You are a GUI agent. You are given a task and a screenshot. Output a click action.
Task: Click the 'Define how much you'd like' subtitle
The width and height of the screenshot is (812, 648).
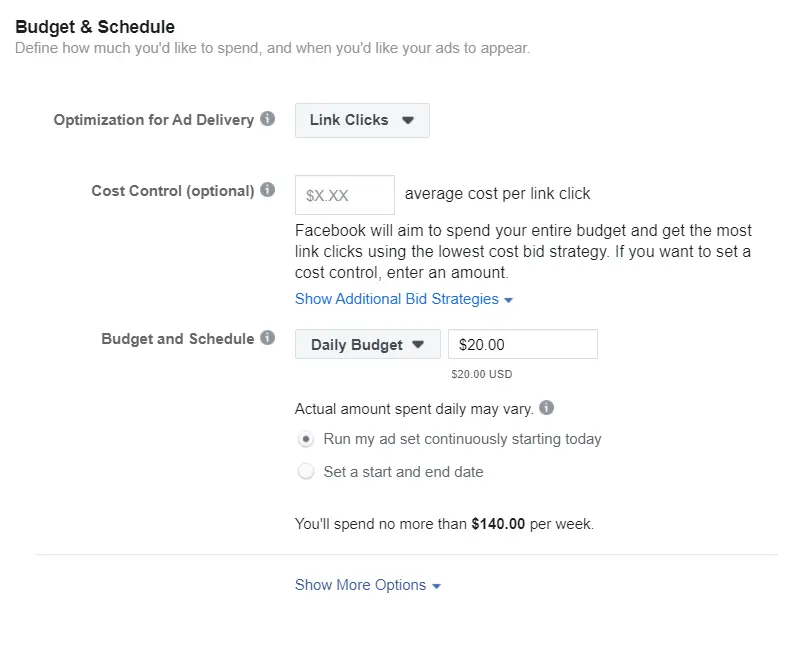coord(272,48)
